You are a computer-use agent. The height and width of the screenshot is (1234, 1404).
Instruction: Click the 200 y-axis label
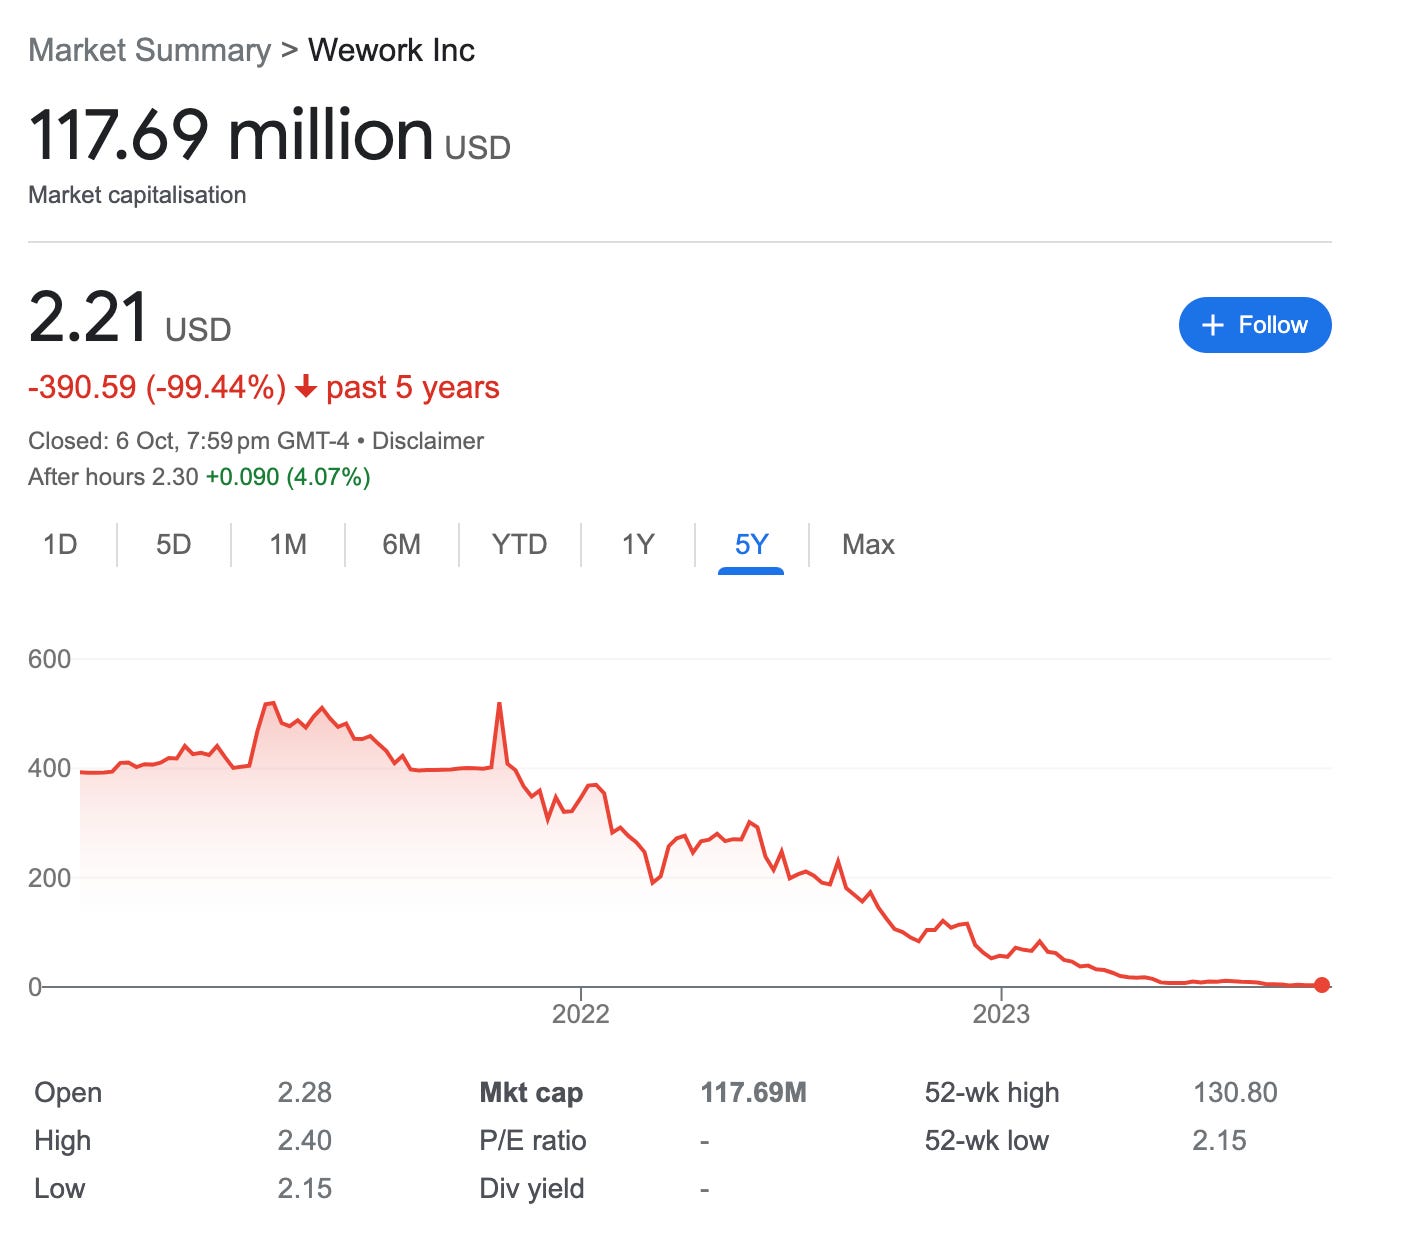(x=49, y=878)
